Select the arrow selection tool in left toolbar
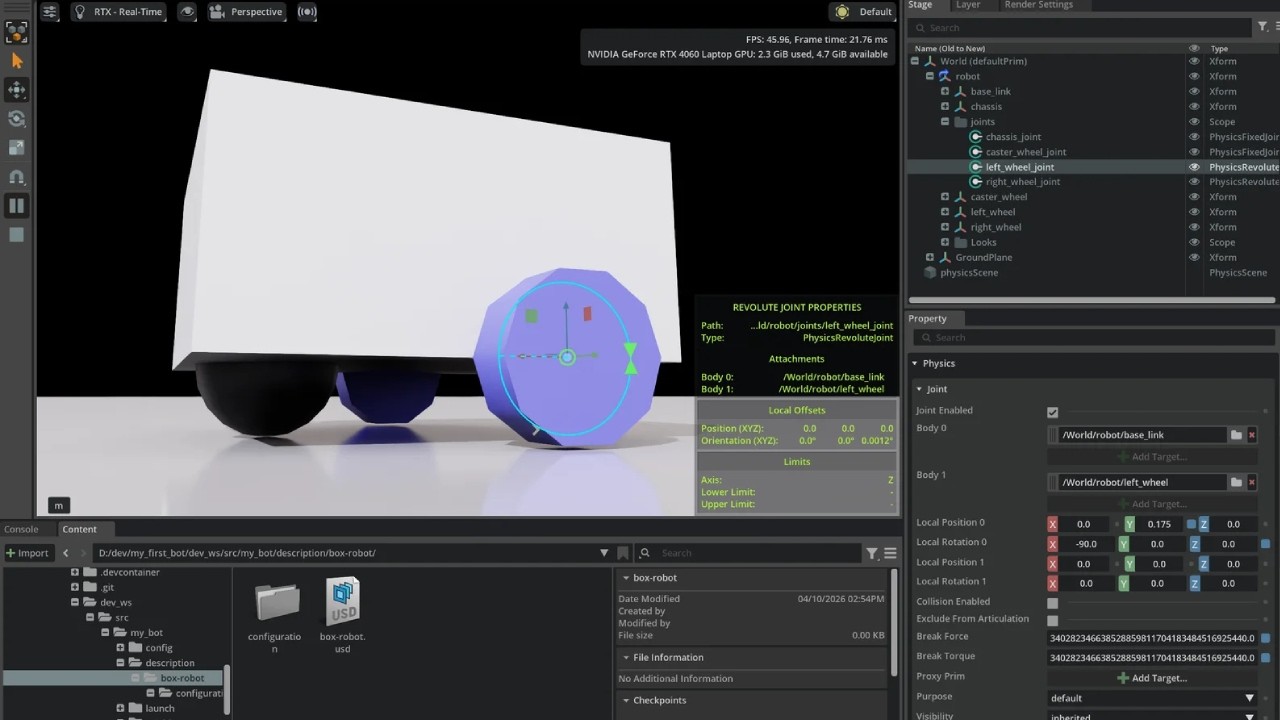This screenshot has width=1280, height=720. [x=16, y=61]
